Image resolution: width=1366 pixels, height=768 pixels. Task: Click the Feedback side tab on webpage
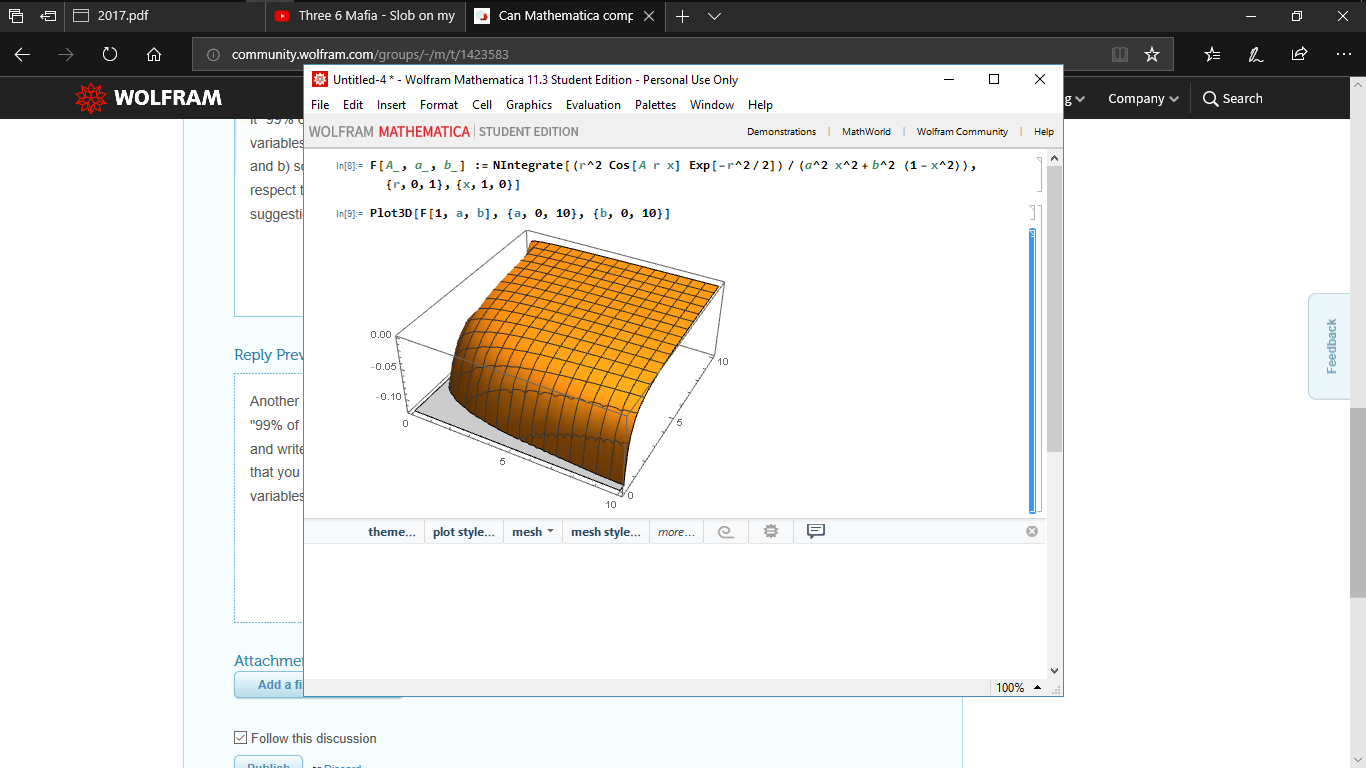1330,346
